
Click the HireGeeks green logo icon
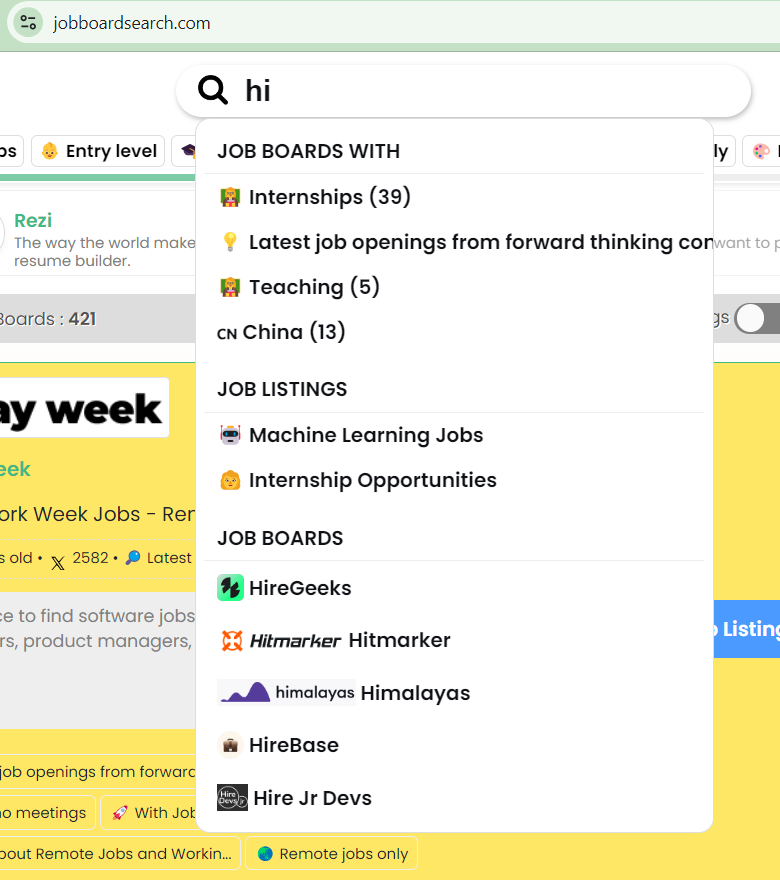coord(230,588)
